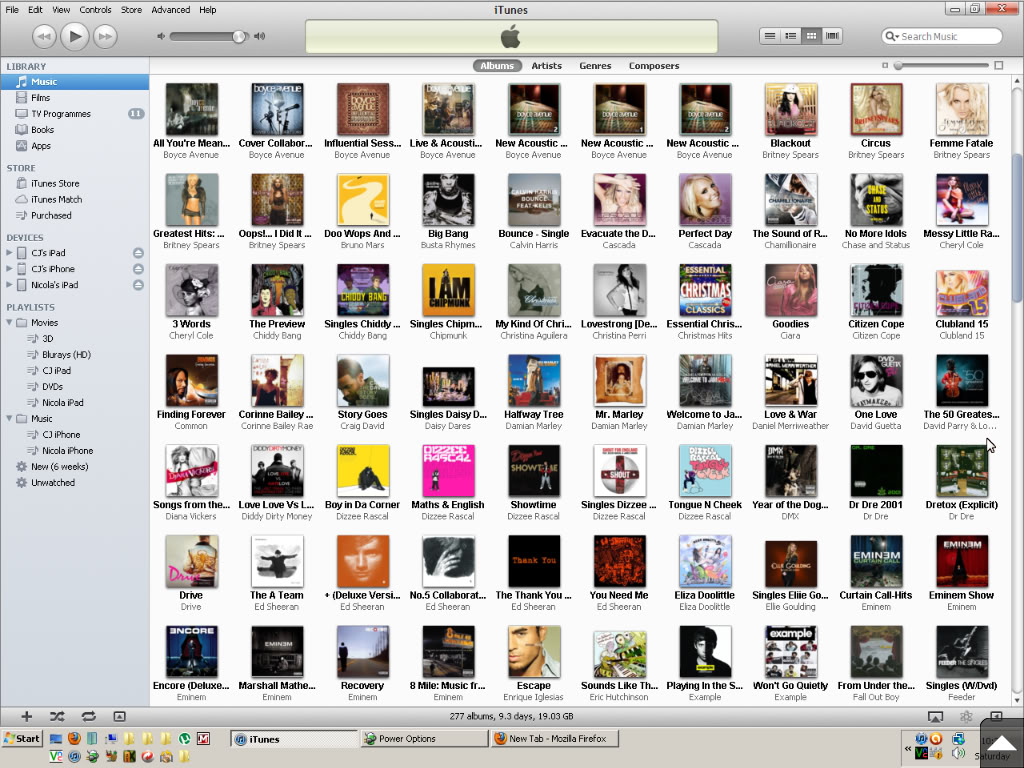Toggle repeat mode
Screen dimensions: 1024x768
(x=89, y=716)
